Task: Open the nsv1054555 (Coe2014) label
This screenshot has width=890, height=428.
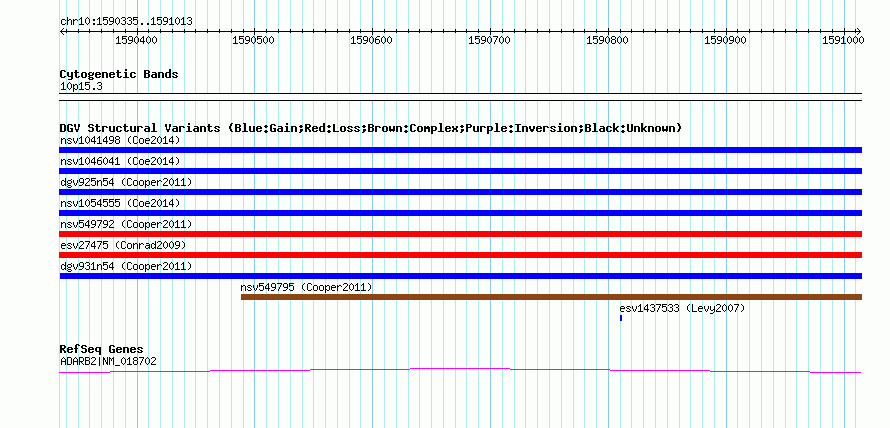Action: [x=120, y=203]
